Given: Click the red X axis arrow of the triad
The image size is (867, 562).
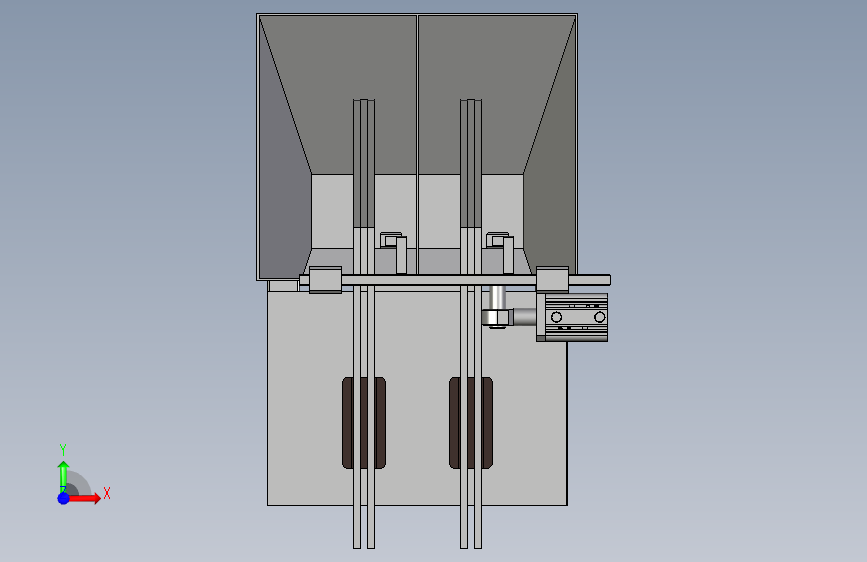Looking at the screenshot, I should [x=84, y=498].
